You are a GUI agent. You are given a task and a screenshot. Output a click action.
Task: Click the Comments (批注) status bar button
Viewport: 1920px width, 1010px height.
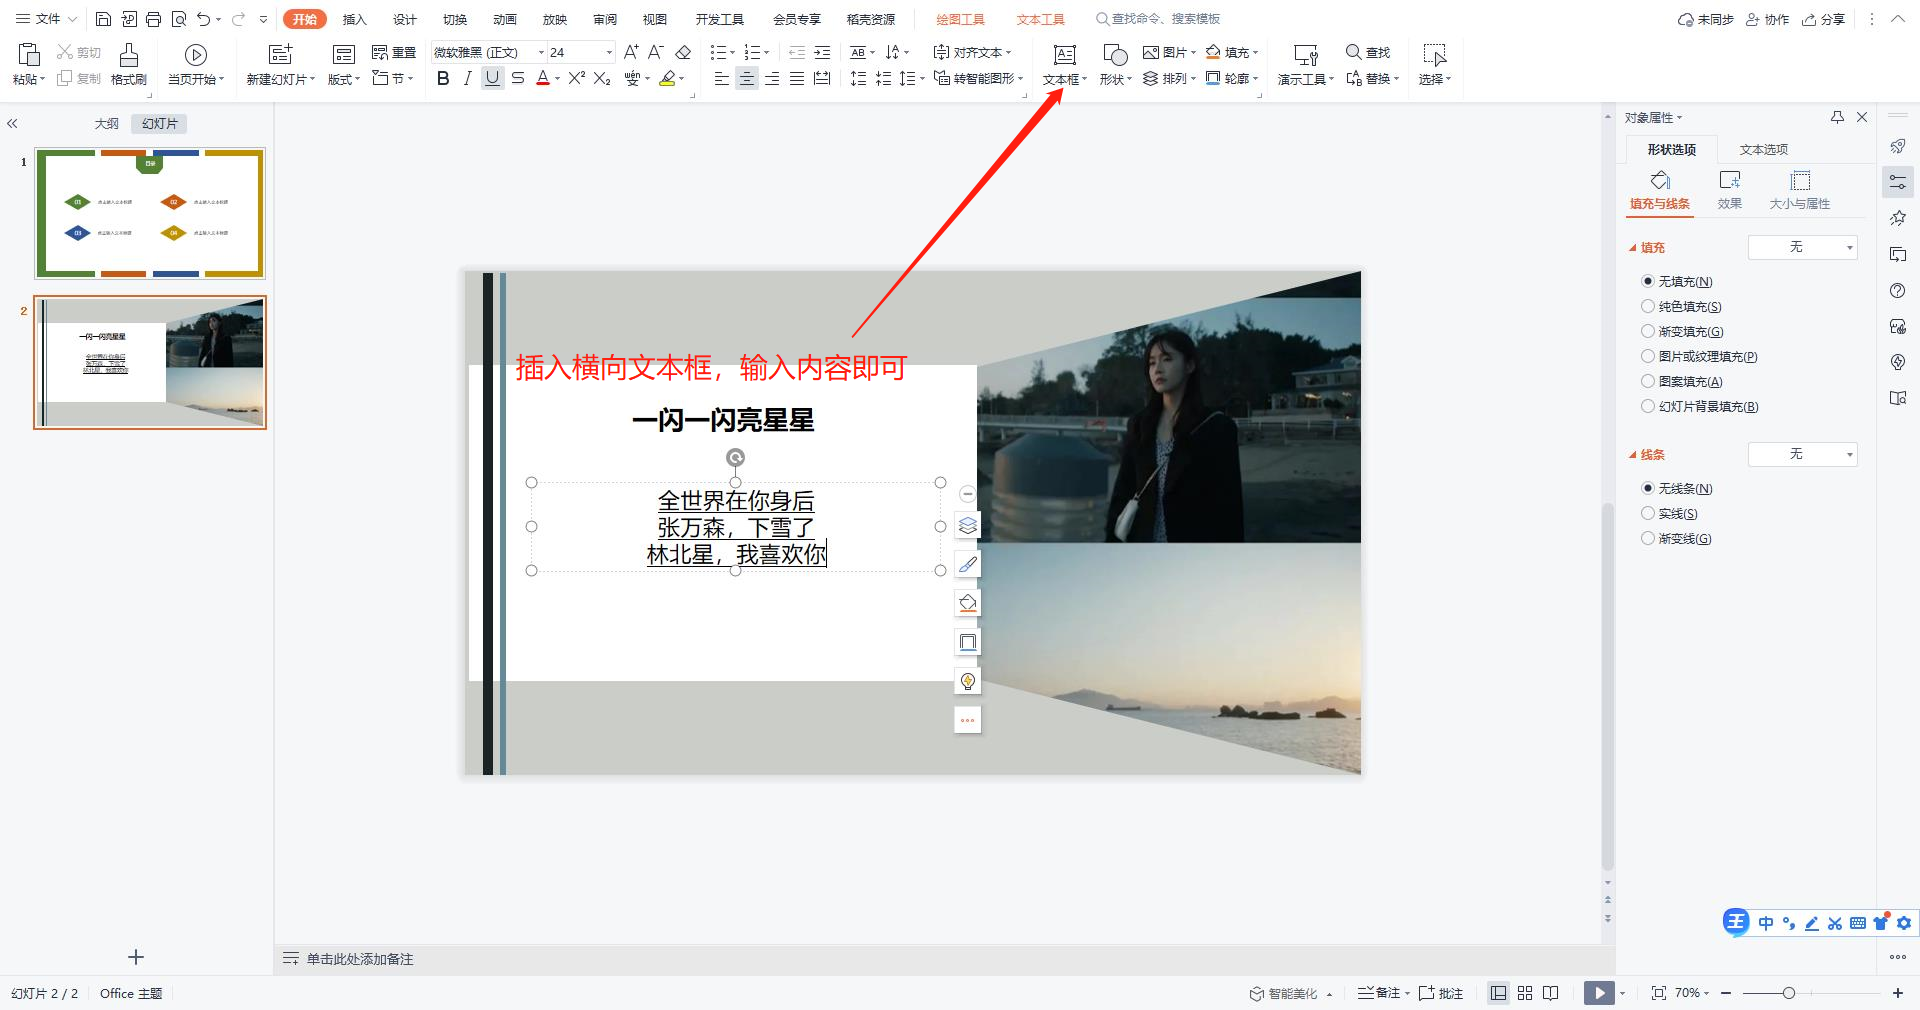(1441, 993)
